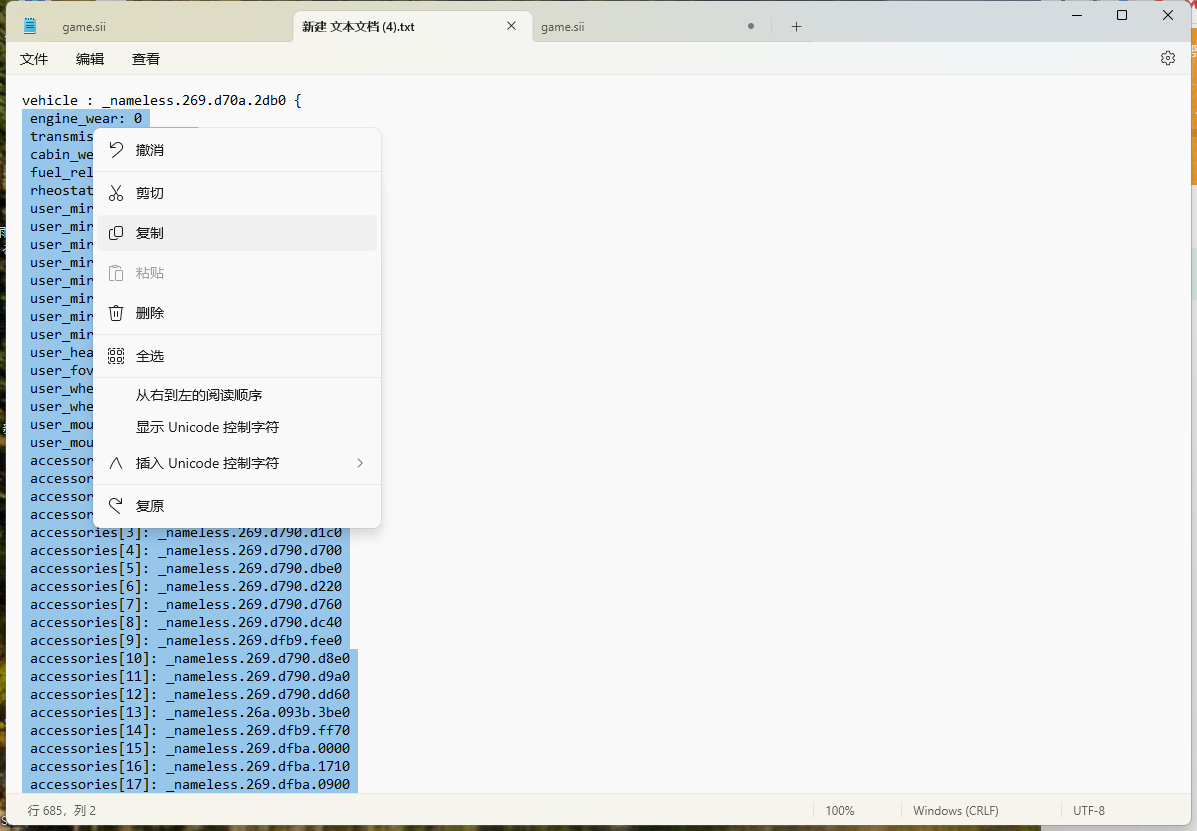Click the caret icon beside 插入 Unicode 控制字符
This screenshot has width=1197, height=831.
(x=116, y=463)
